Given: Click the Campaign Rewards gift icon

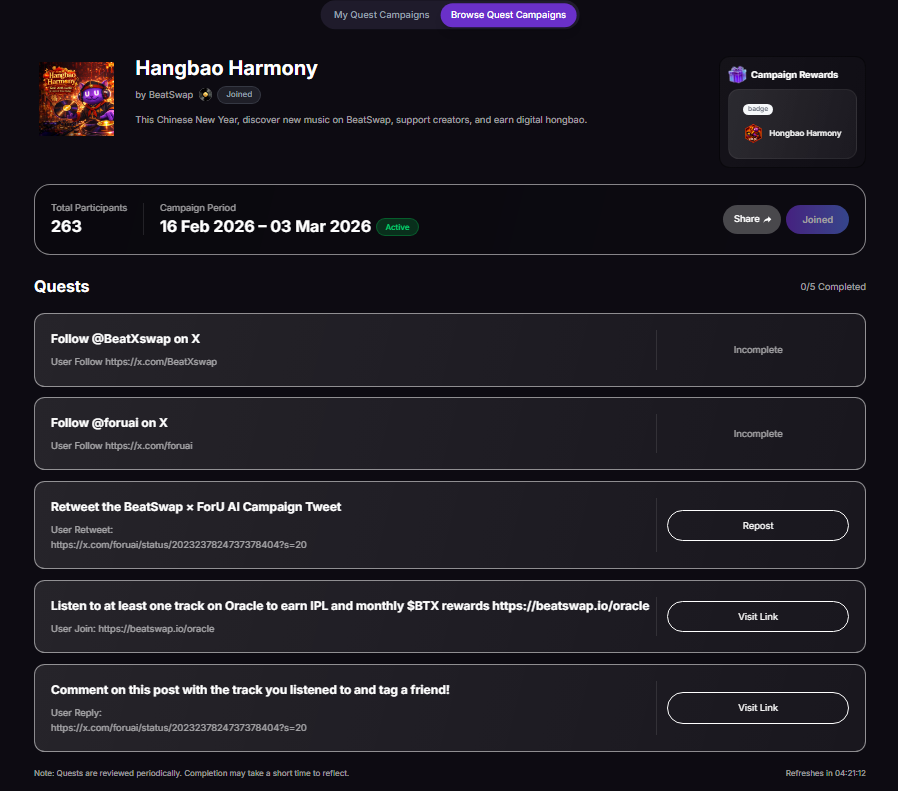Looking at the screenshot, I should coord(737,74).
